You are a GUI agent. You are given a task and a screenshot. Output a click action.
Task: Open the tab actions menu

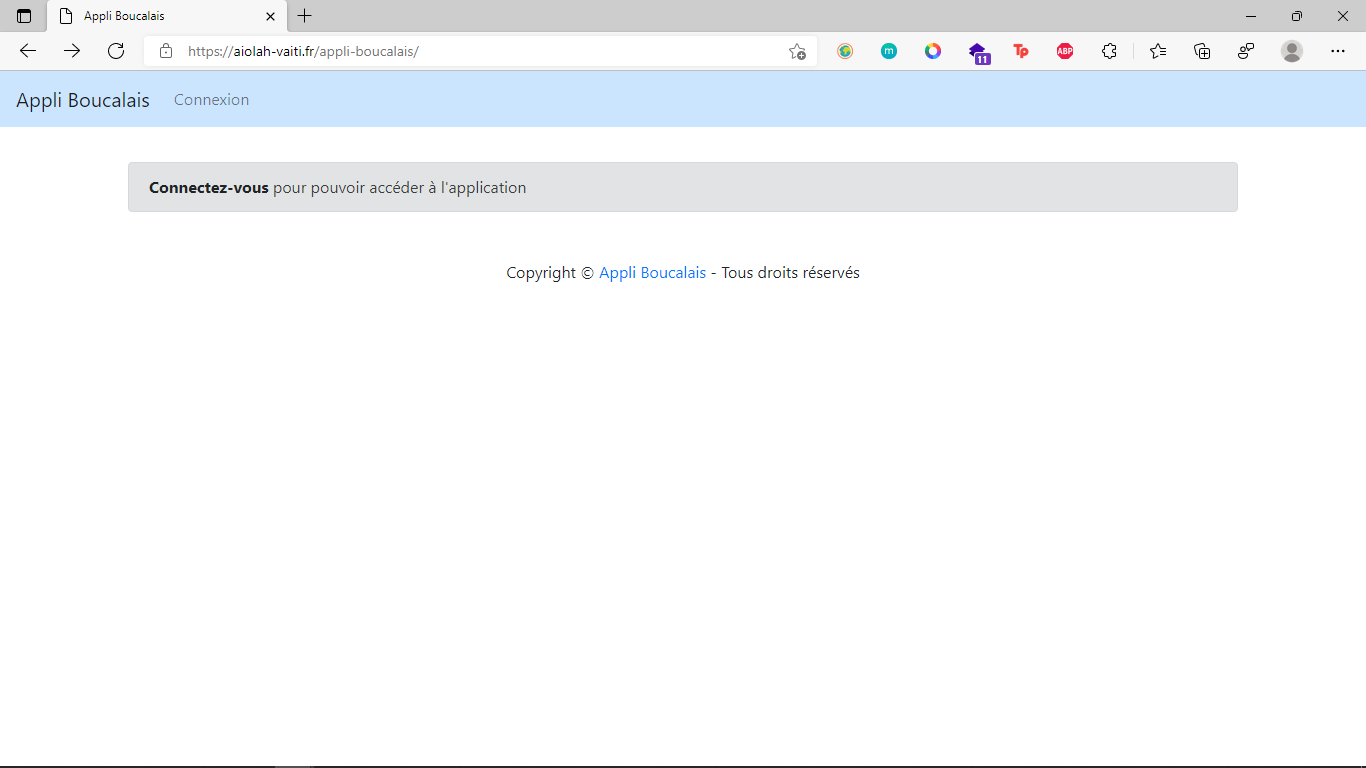[24, 16]
